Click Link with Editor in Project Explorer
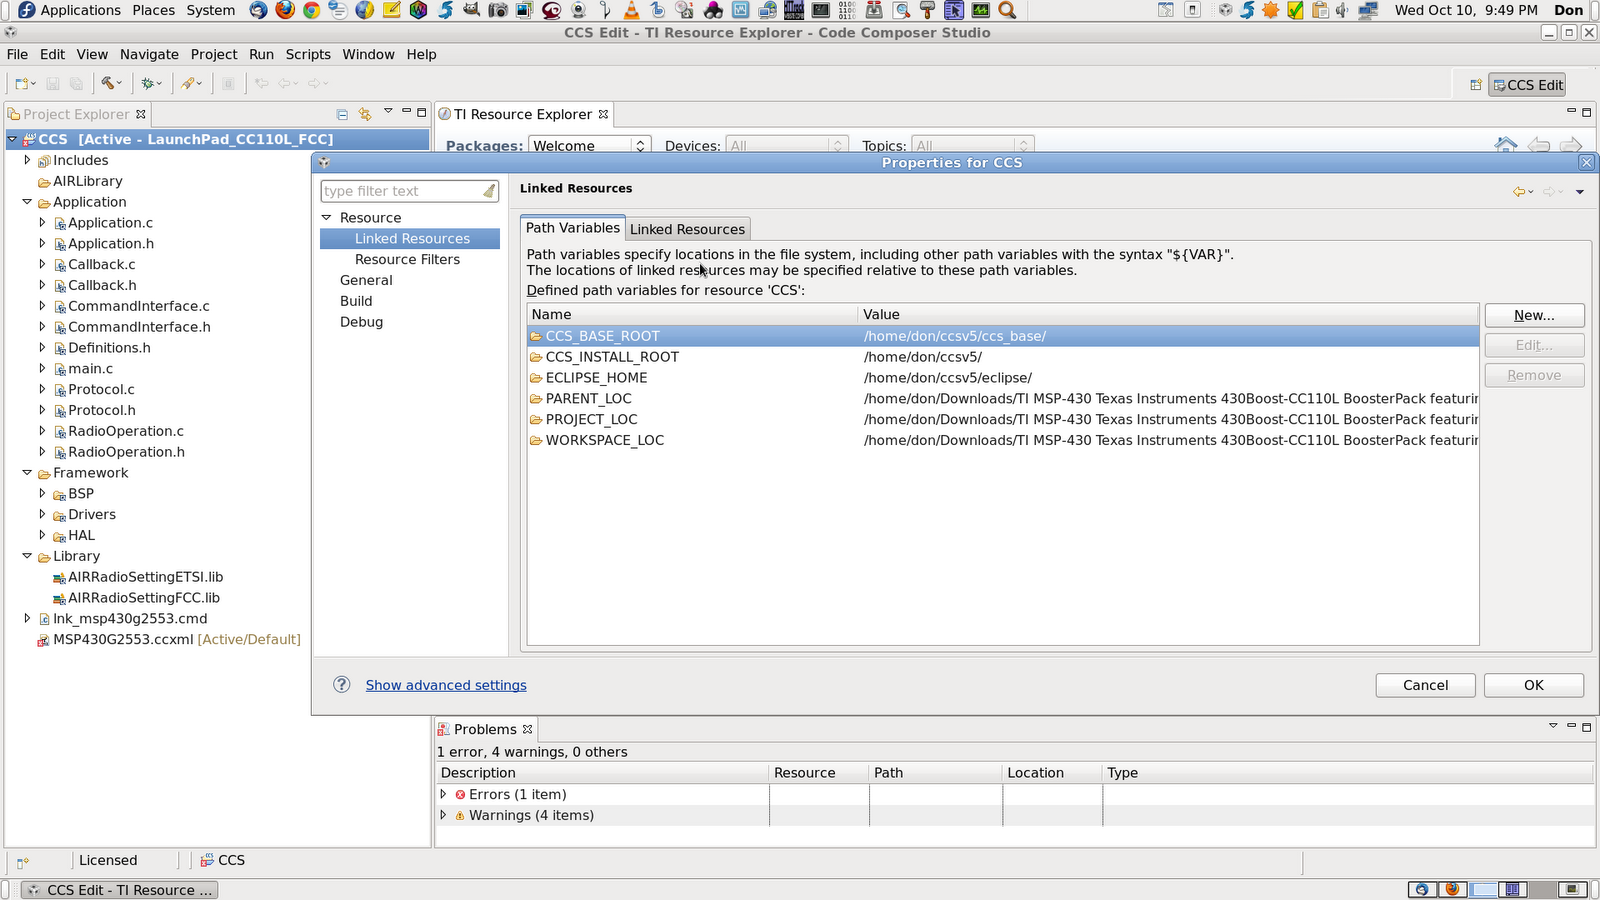 pyautogui.click(x=365, y=114)
